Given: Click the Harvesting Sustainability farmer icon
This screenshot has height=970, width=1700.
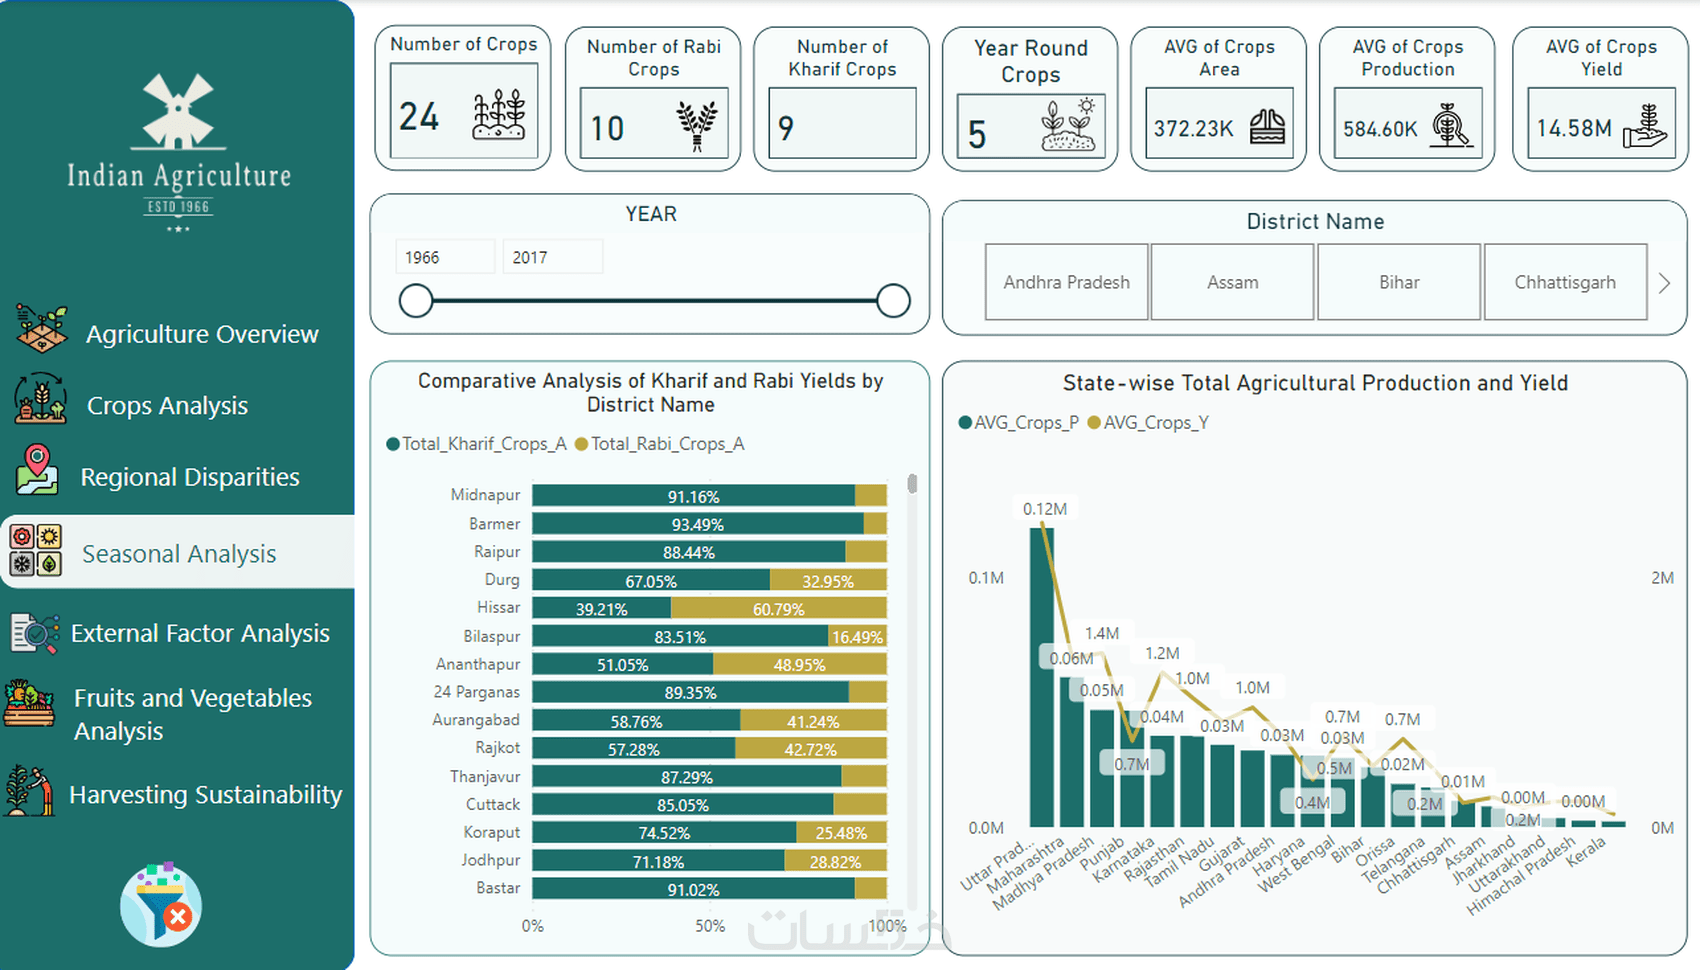Looking at the screenshot, I should pos(29,790).
